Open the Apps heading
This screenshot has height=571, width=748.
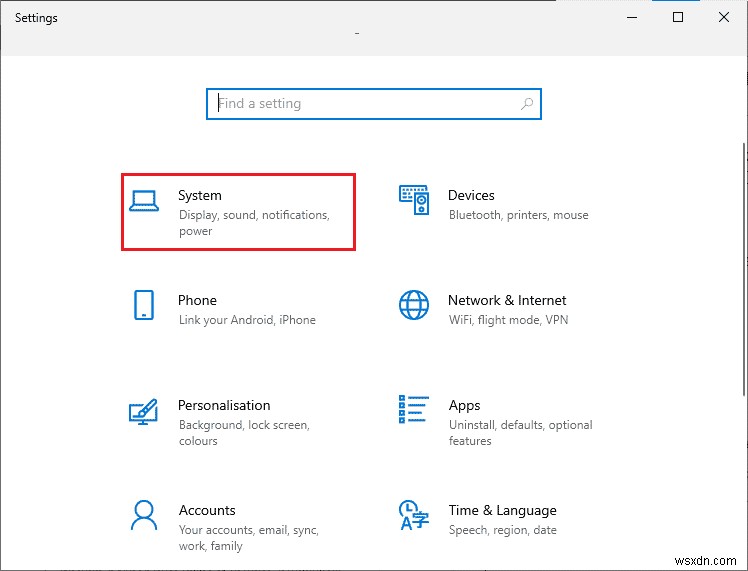[x=464, y=406]
